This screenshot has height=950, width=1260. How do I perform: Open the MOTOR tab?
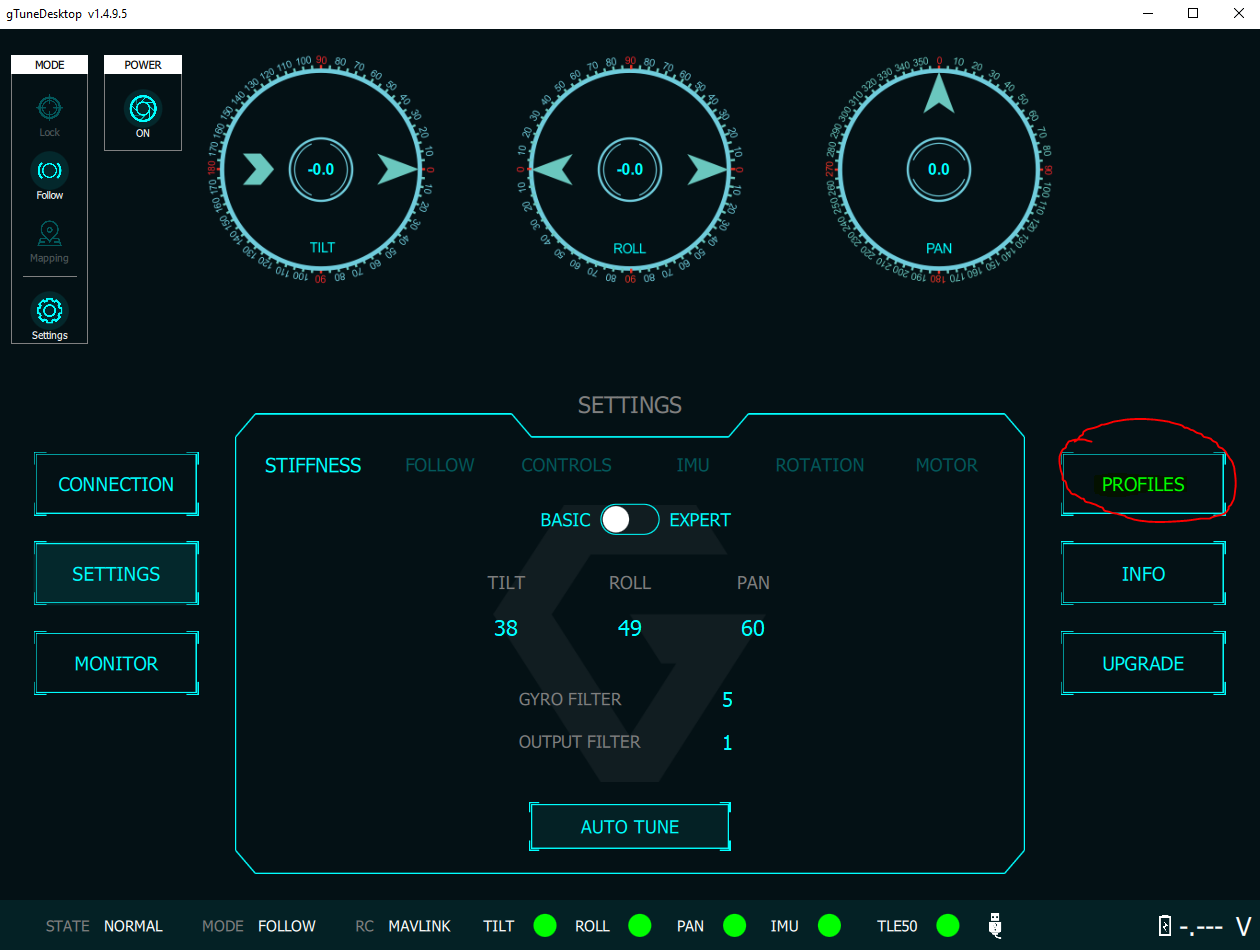946,465
